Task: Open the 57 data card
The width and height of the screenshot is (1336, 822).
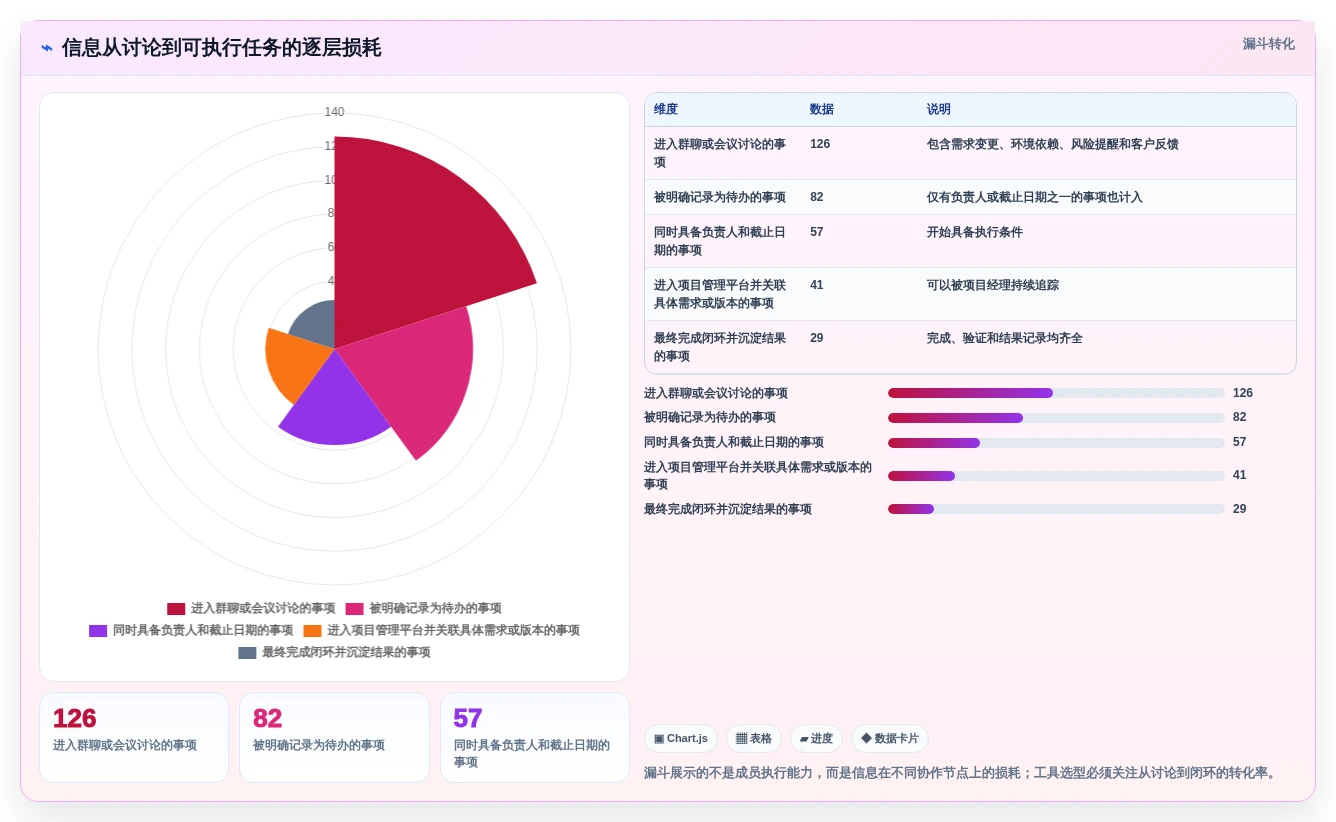Action: (x=535, y=737)
